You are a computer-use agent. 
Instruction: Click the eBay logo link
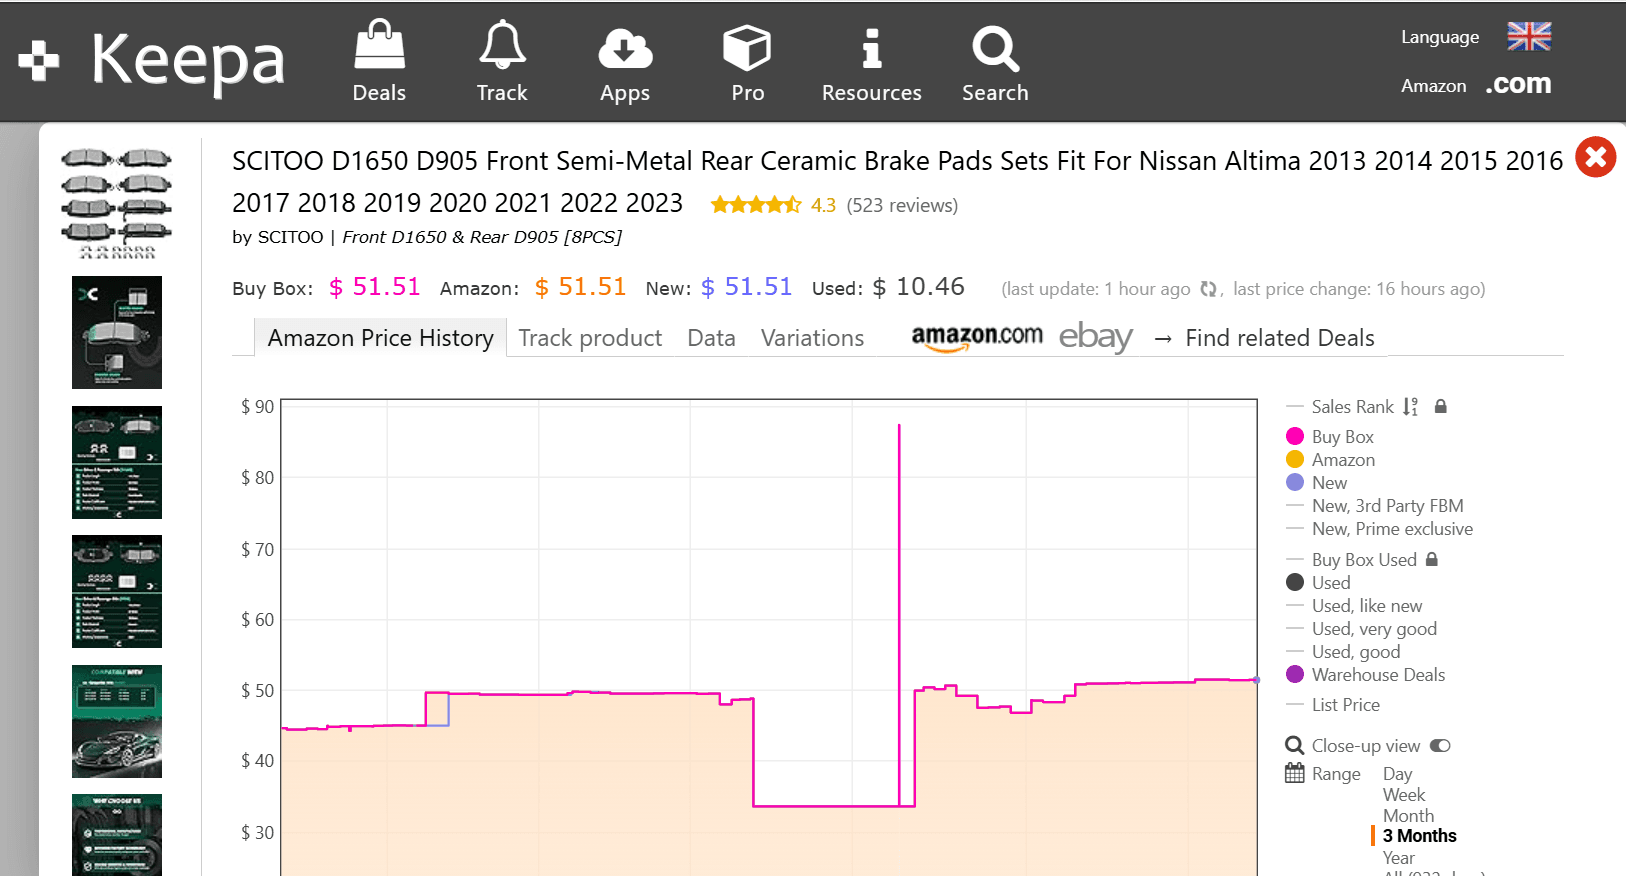[x=1095, y=337]
